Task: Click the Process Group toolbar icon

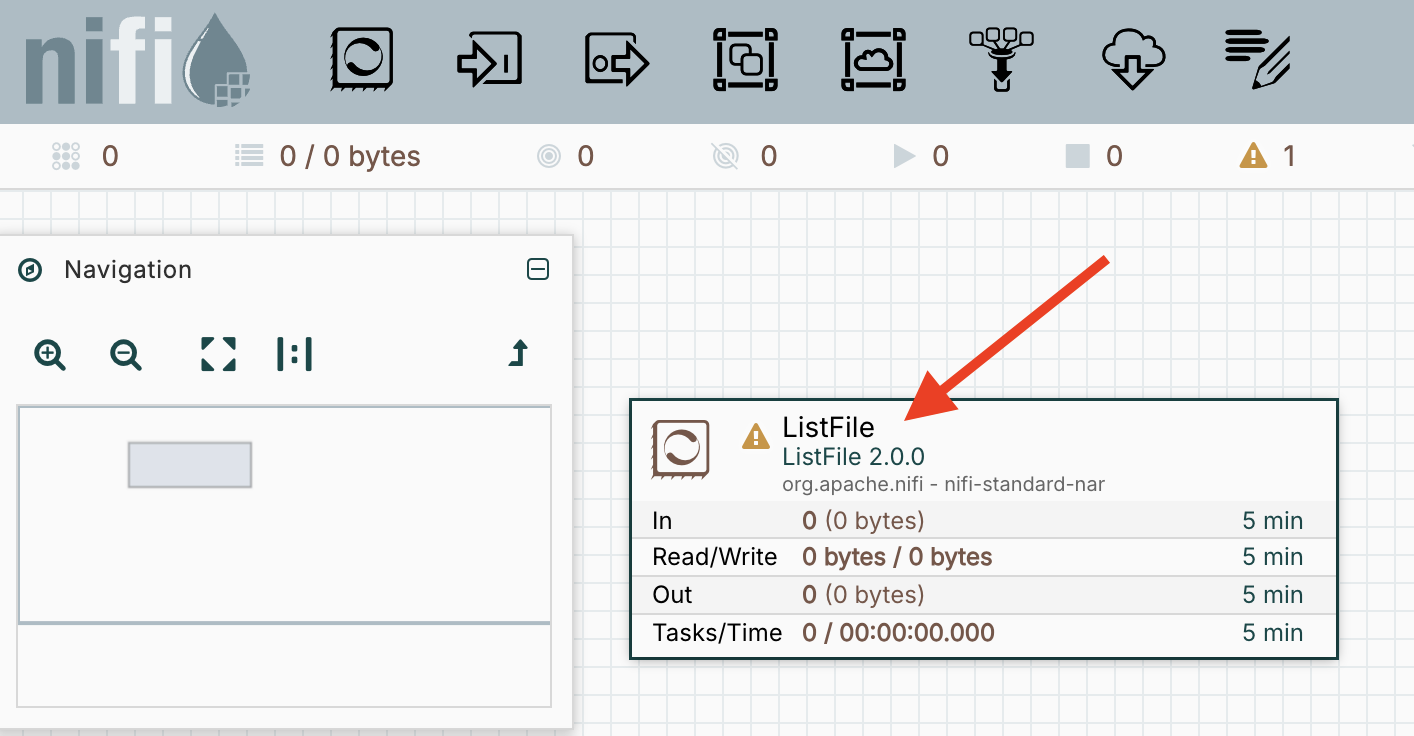Action: [x=745, y=60]
